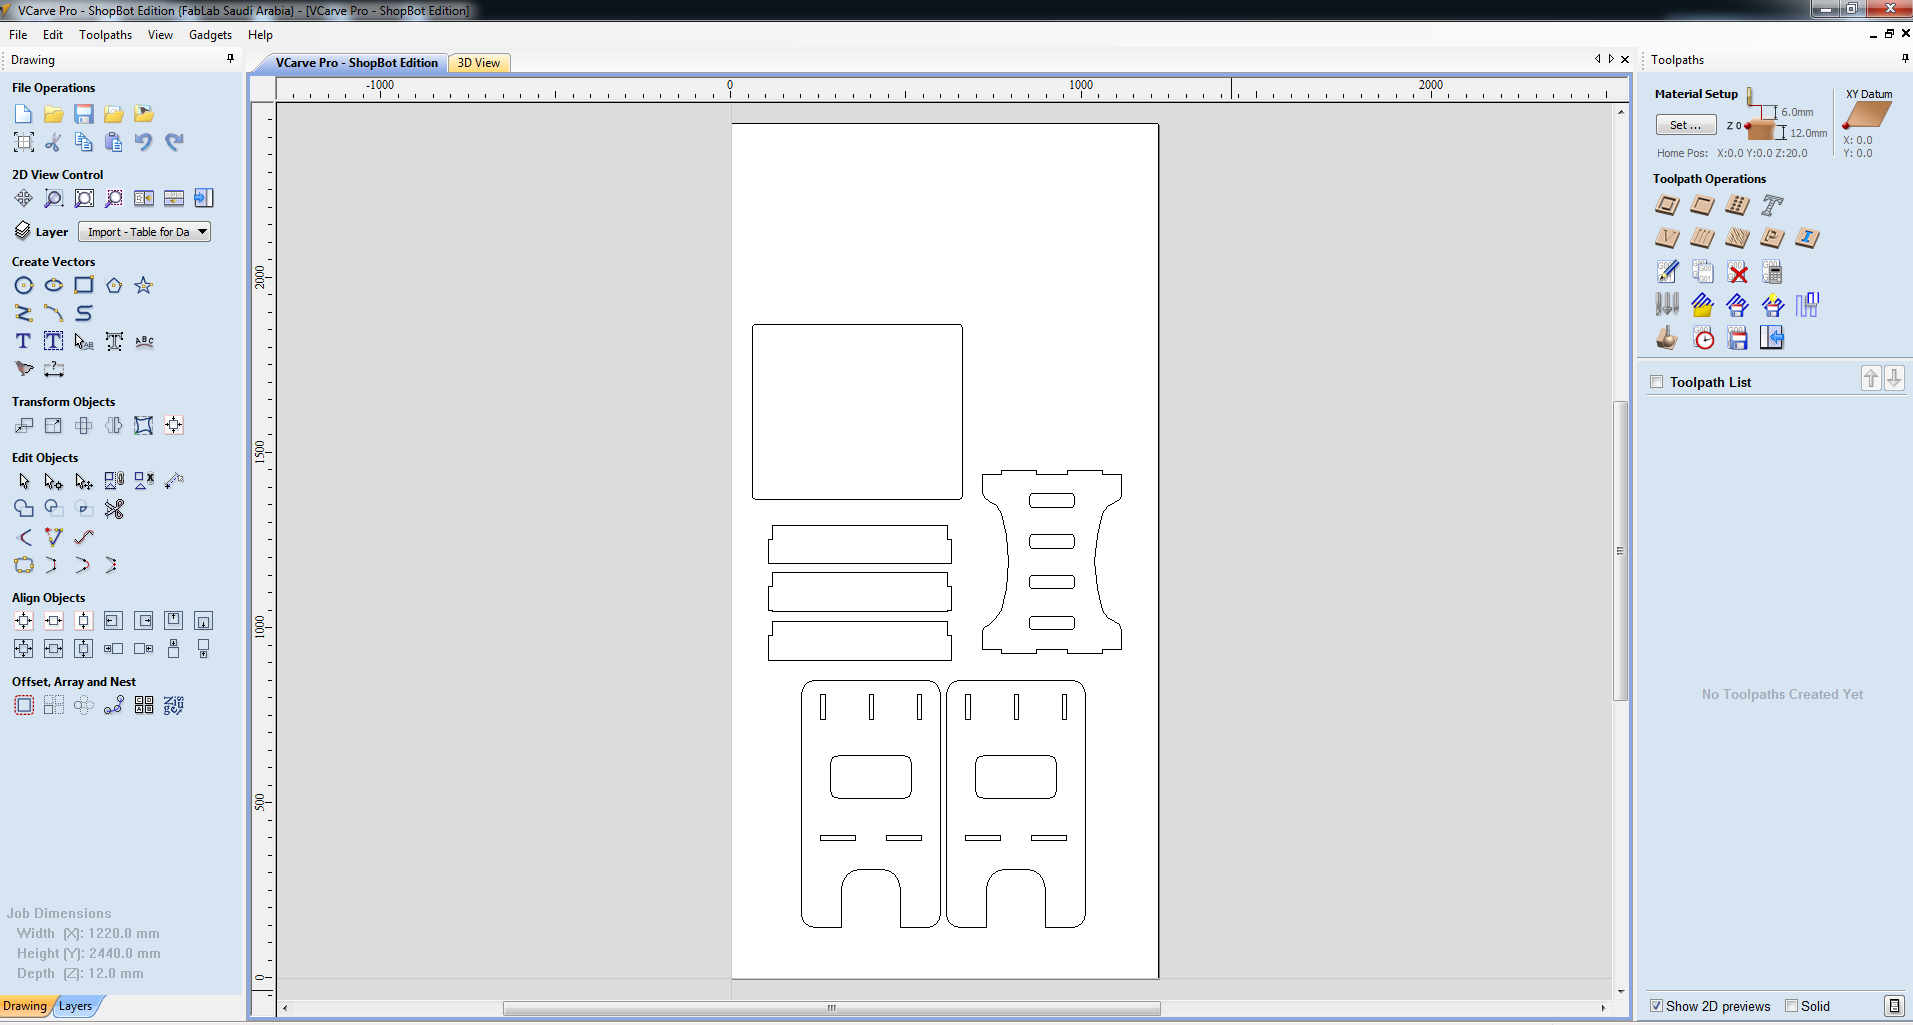The height and width of the screenshot is (1025, 1913).
Task: Open the Edit menu
Action: 53,35
